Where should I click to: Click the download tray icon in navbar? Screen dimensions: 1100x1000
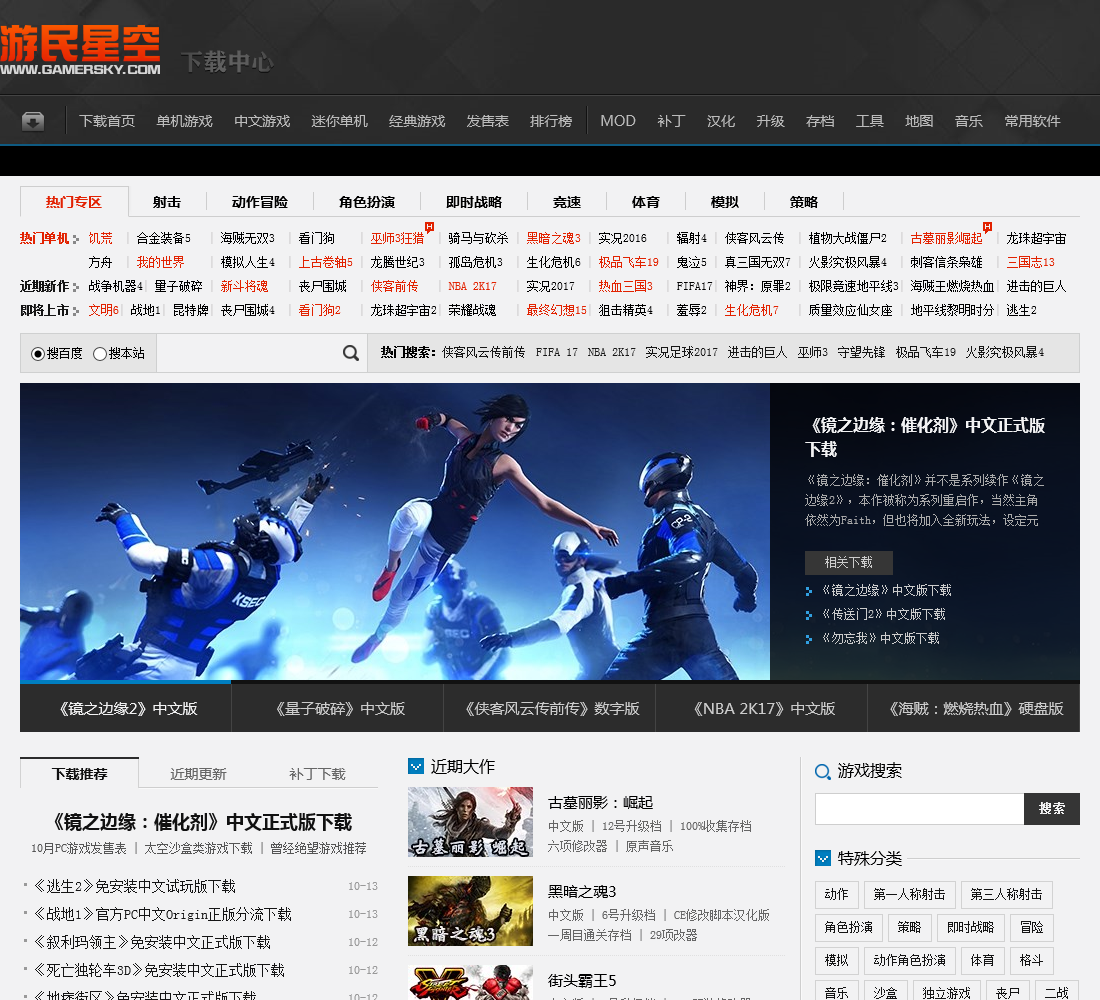(32, 121)
